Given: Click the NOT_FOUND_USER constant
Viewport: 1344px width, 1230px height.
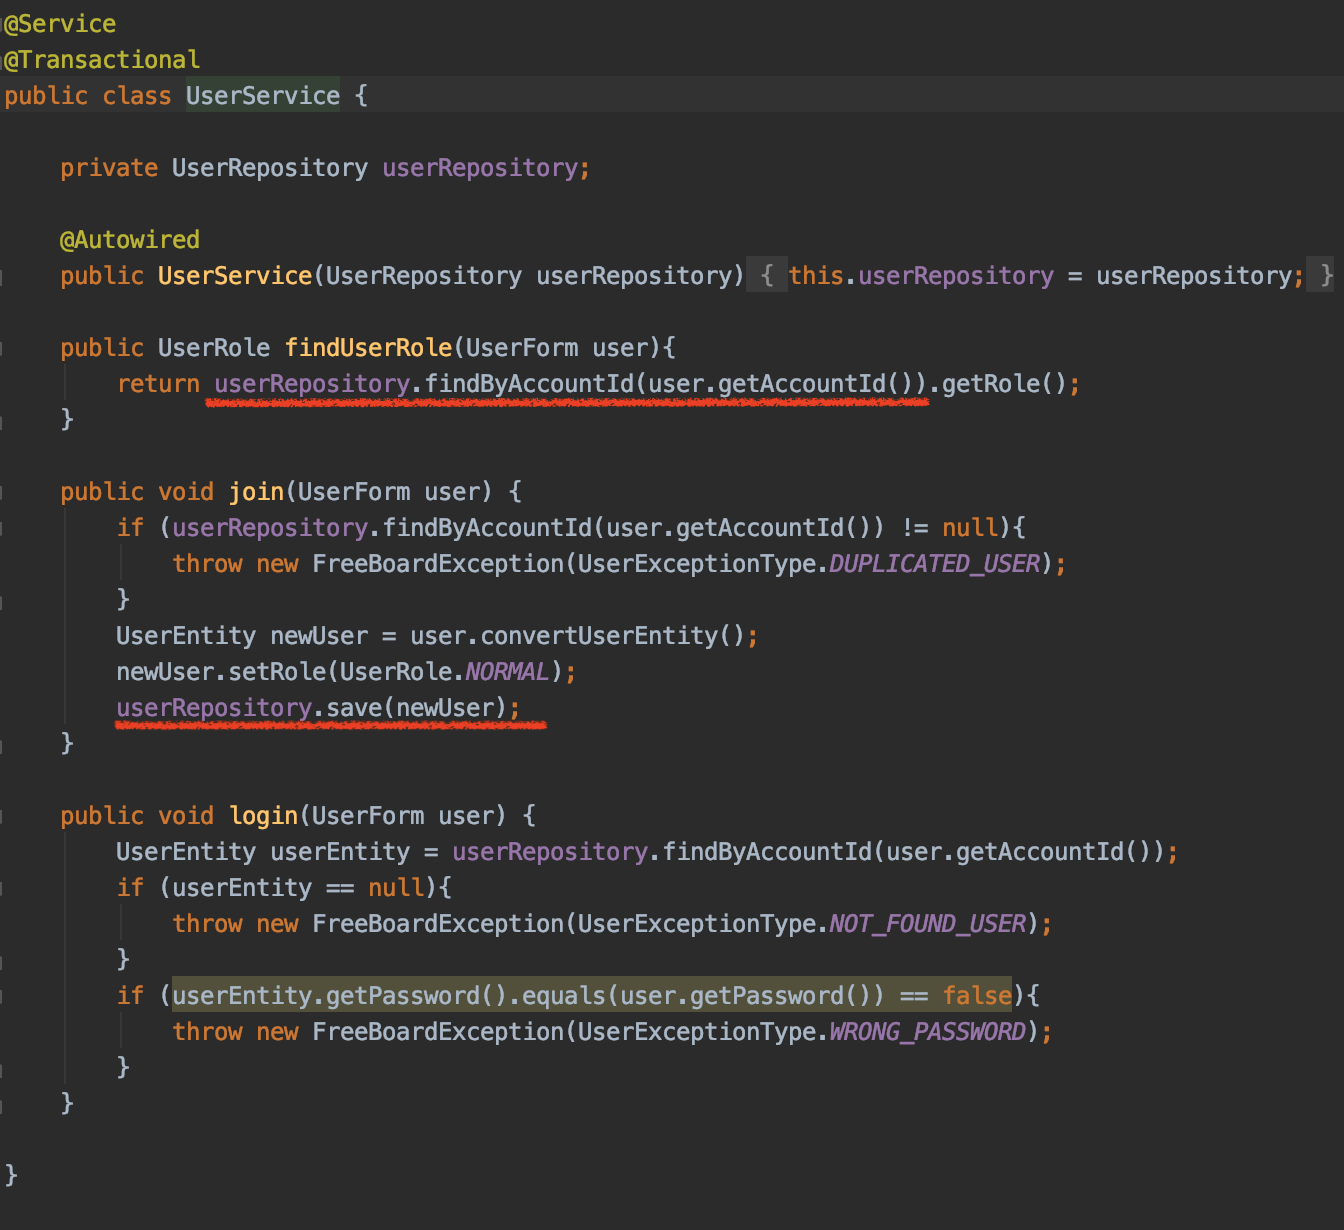Looking at the screenshot, I should point(927,924).
